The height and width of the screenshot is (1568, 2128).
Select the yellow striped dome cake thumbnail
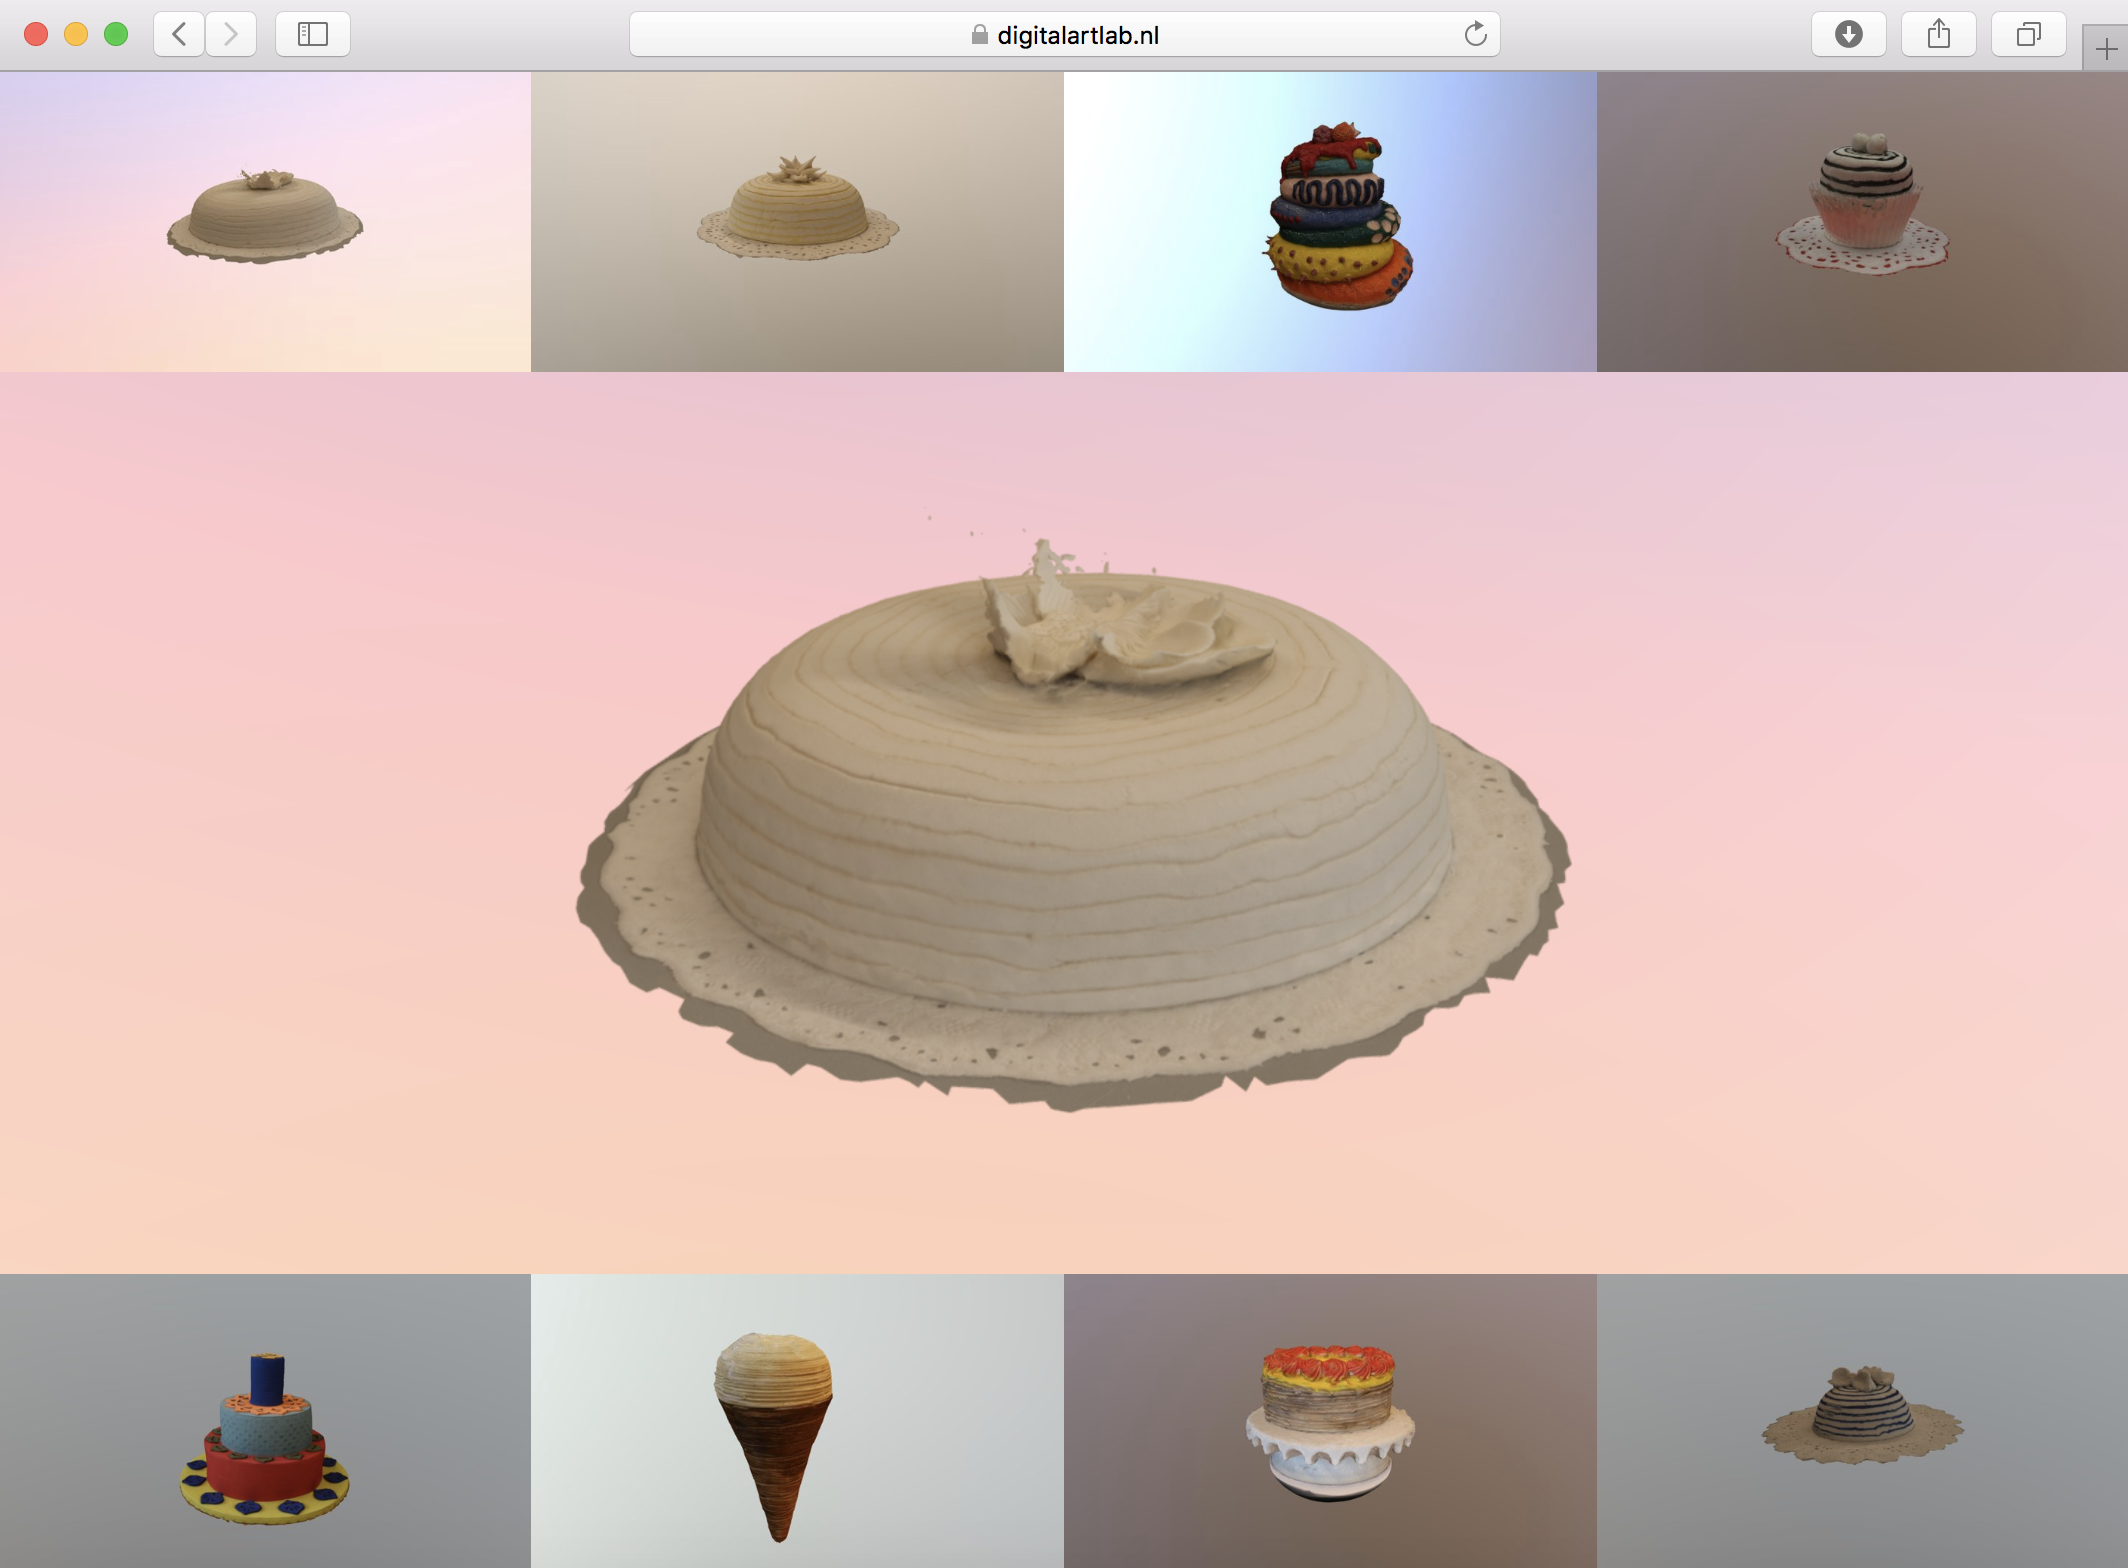(x=797, y=222)
